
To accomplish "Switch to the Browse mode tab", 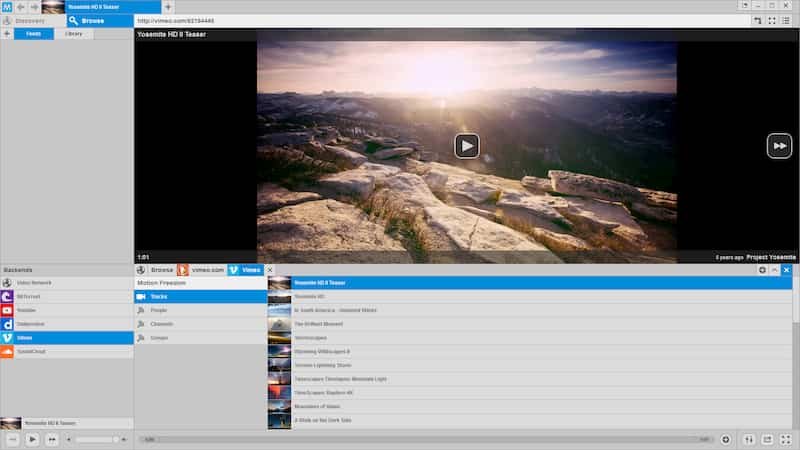I will point(100,21).
